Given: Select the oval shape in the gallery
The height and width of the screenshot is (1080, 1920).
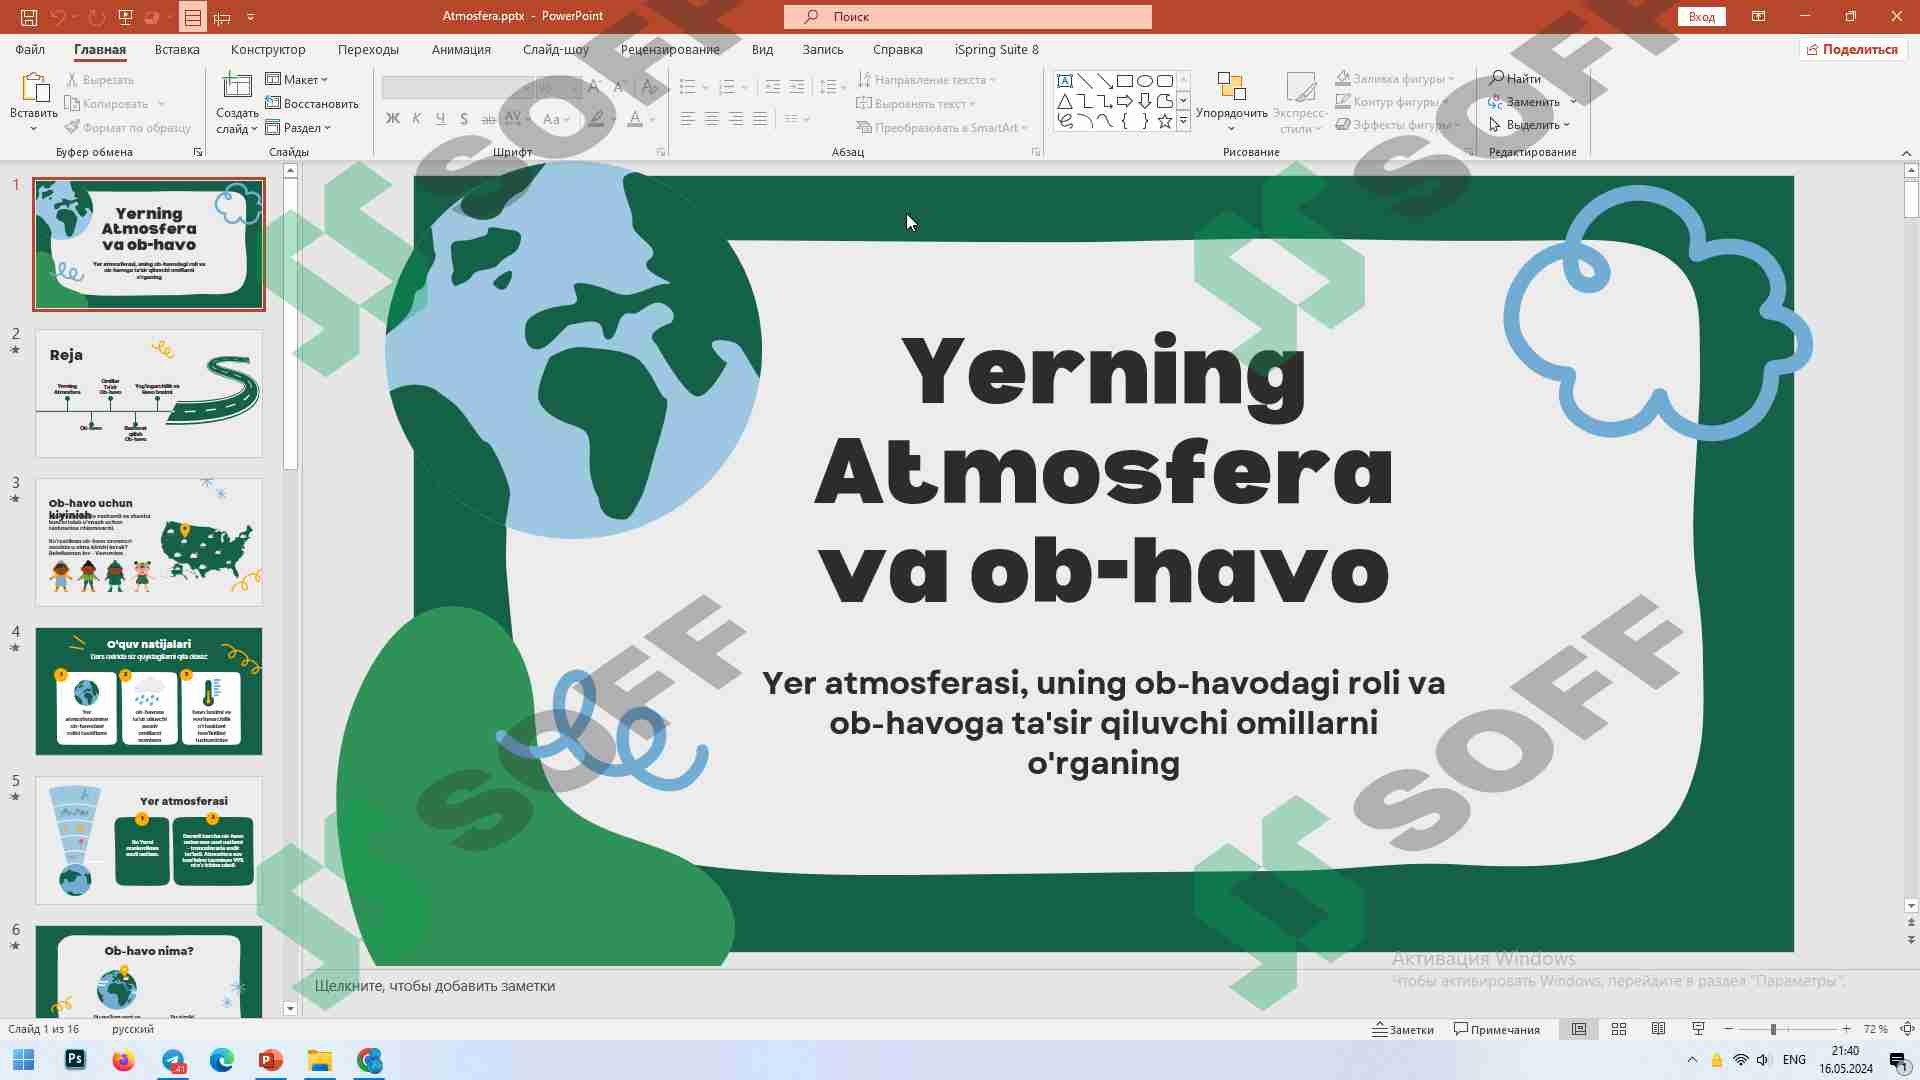Looking at the screenshot, I should tap(1145, 81).
